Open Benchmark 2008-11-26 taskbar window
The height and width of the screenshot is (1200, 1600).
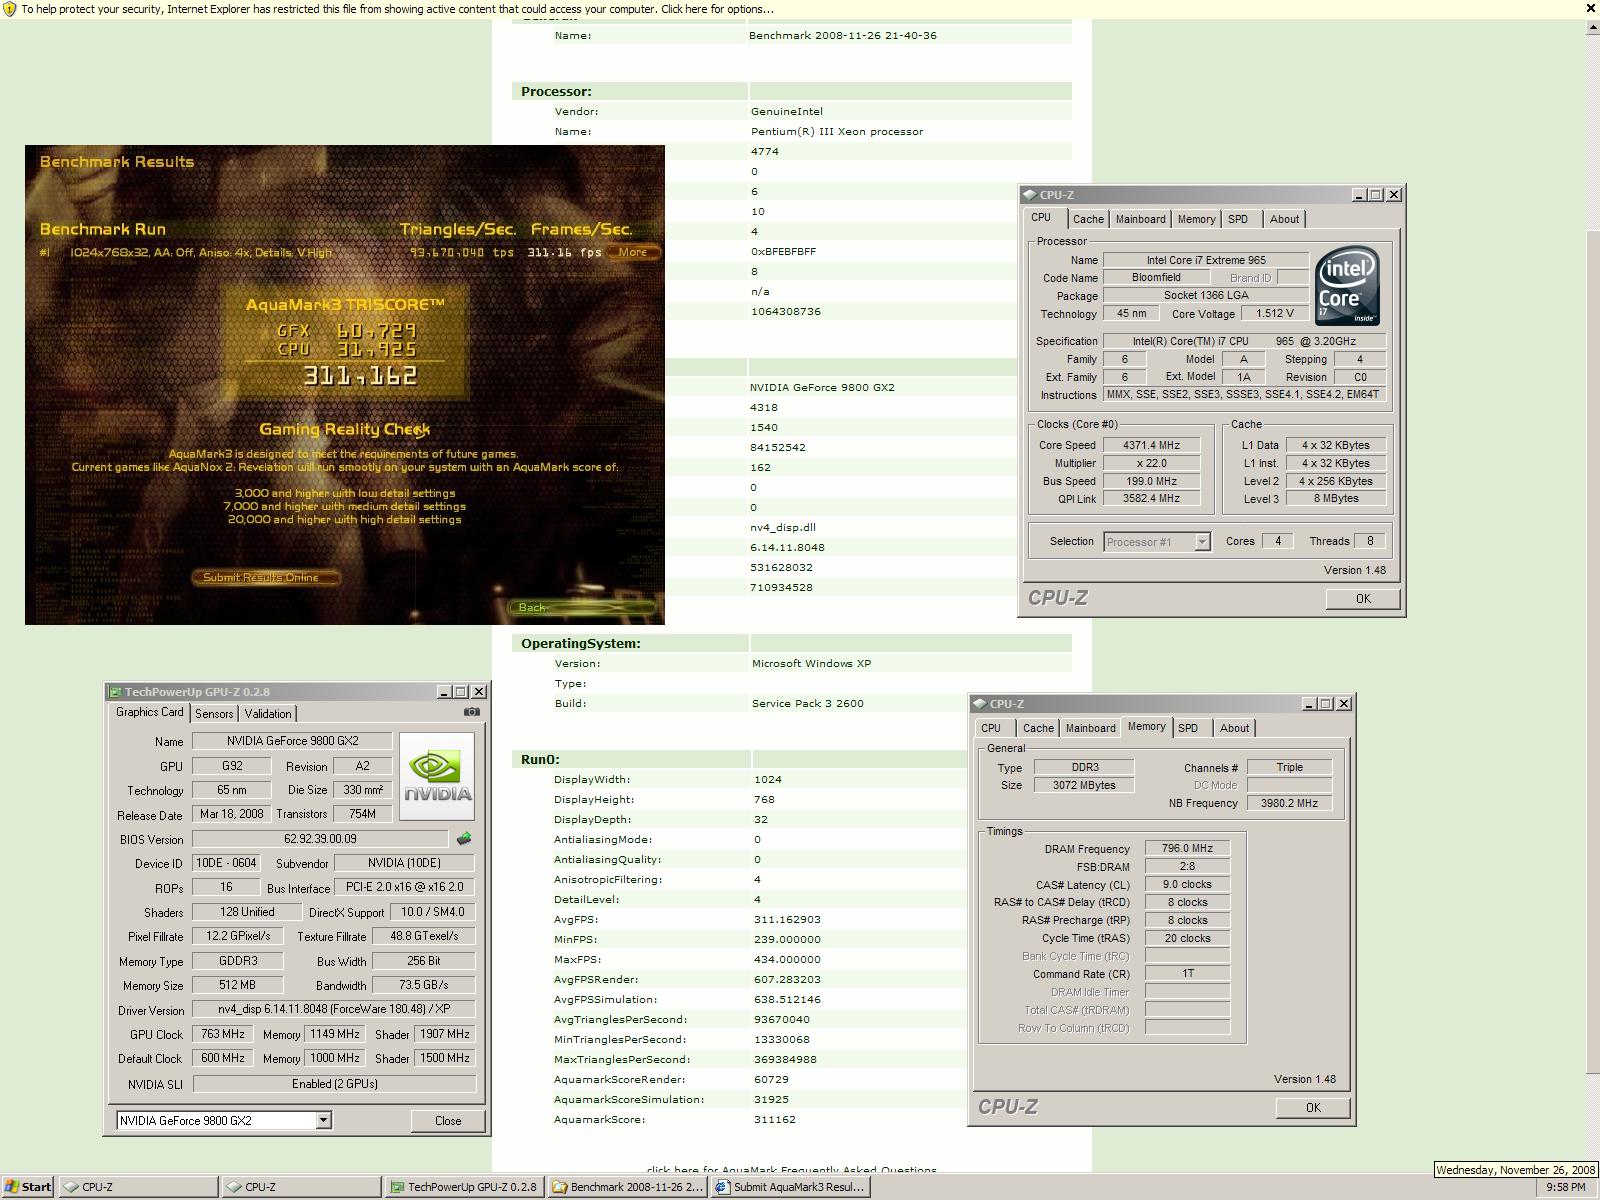point(627,1187)
